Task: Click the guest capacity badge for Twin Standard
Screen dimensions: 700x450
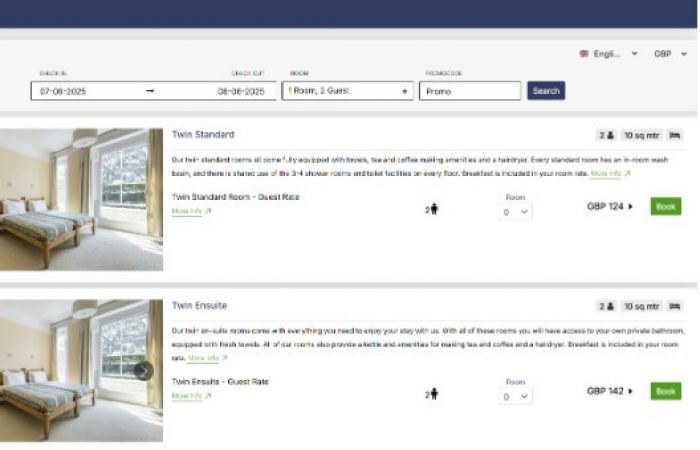Action: pyautogui.click(x=606, y=135)
